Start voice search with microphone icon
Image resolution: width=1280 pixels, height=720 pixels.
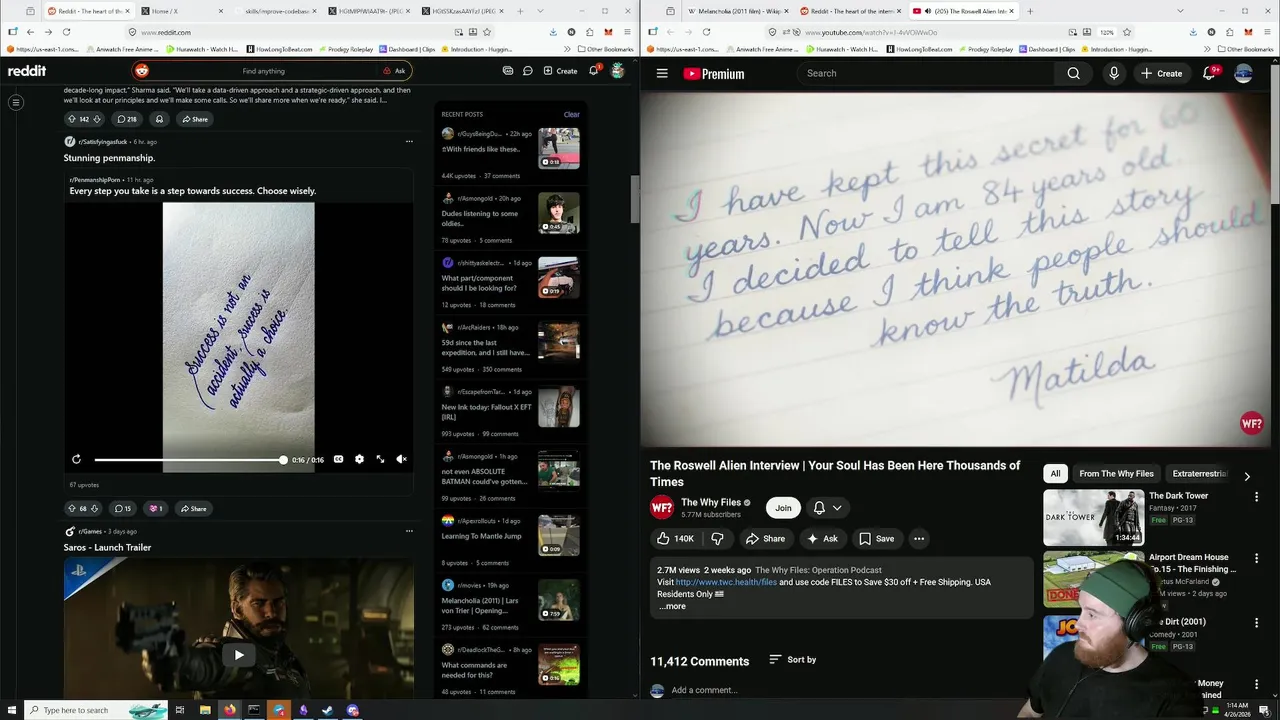tap(1114, 73)
